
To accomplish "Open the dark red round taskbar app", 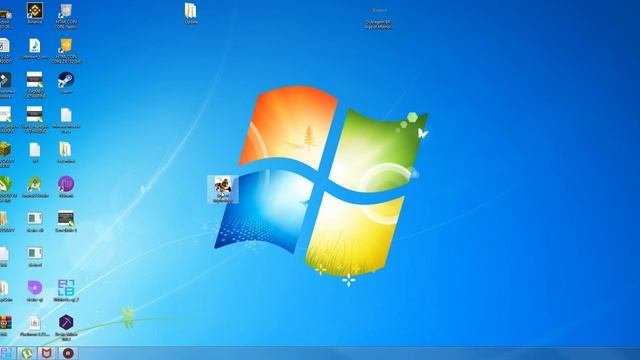I will tap(68, 353).
